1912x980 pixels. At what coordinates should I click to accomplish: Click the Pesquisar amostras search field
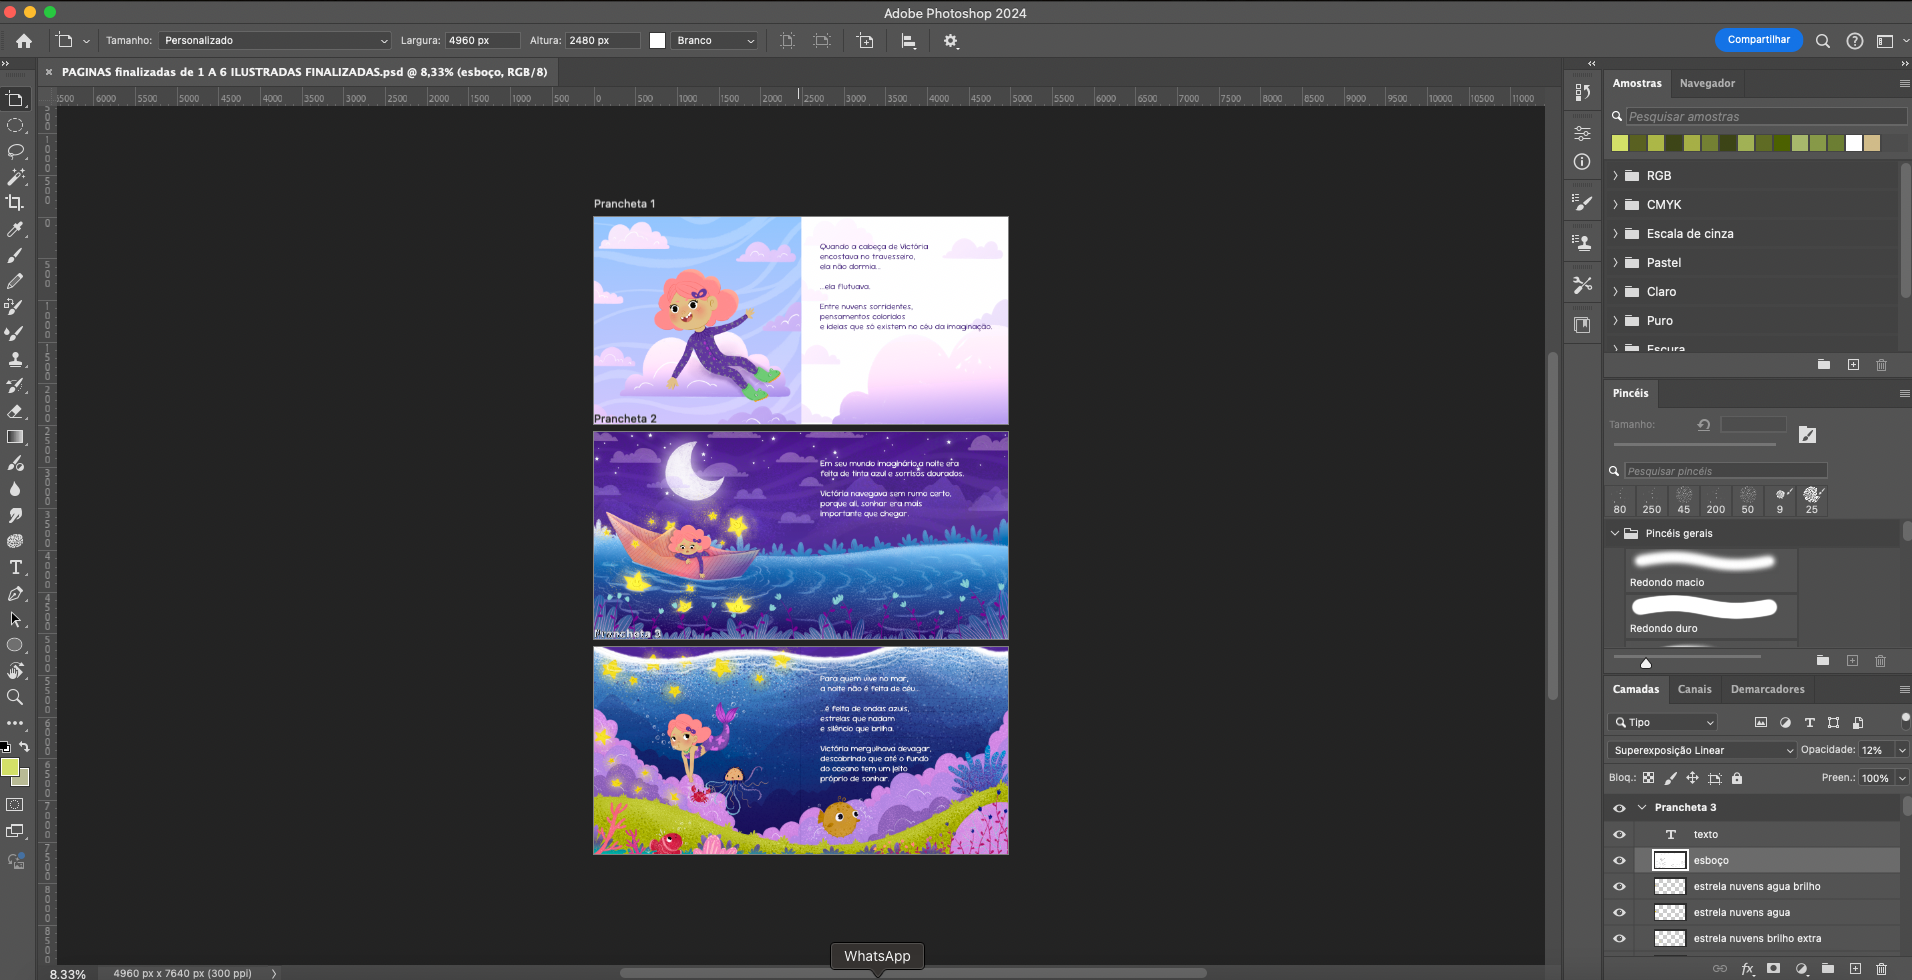coord(1764,117)
